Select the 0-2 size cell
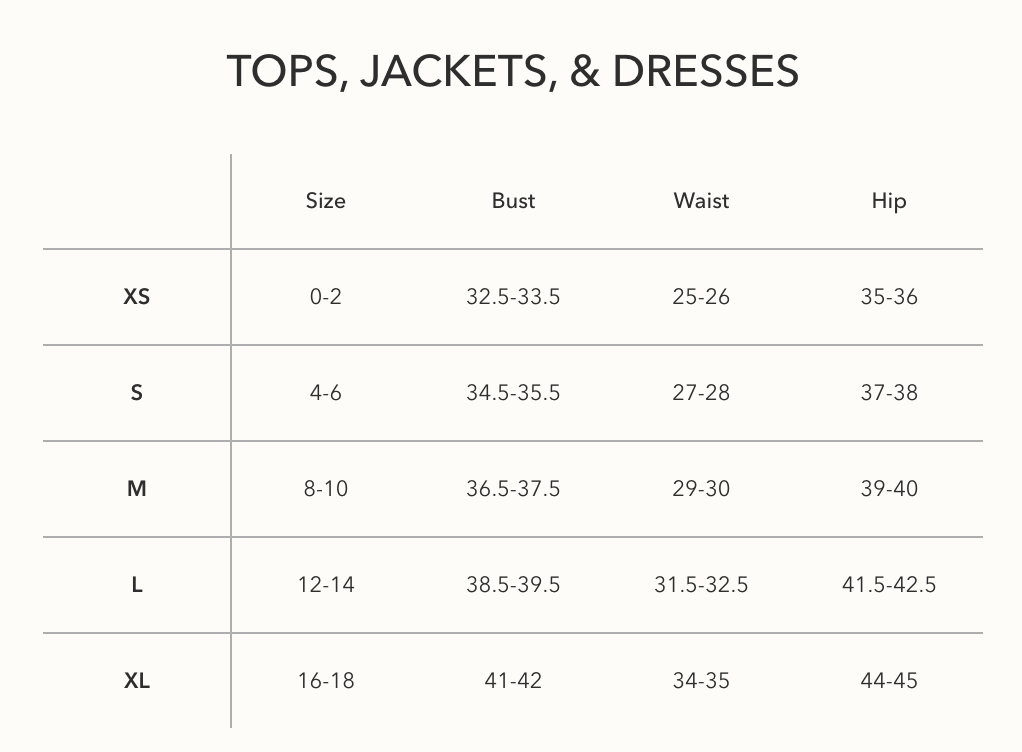 pyautogui.click(x=325, y=296)
